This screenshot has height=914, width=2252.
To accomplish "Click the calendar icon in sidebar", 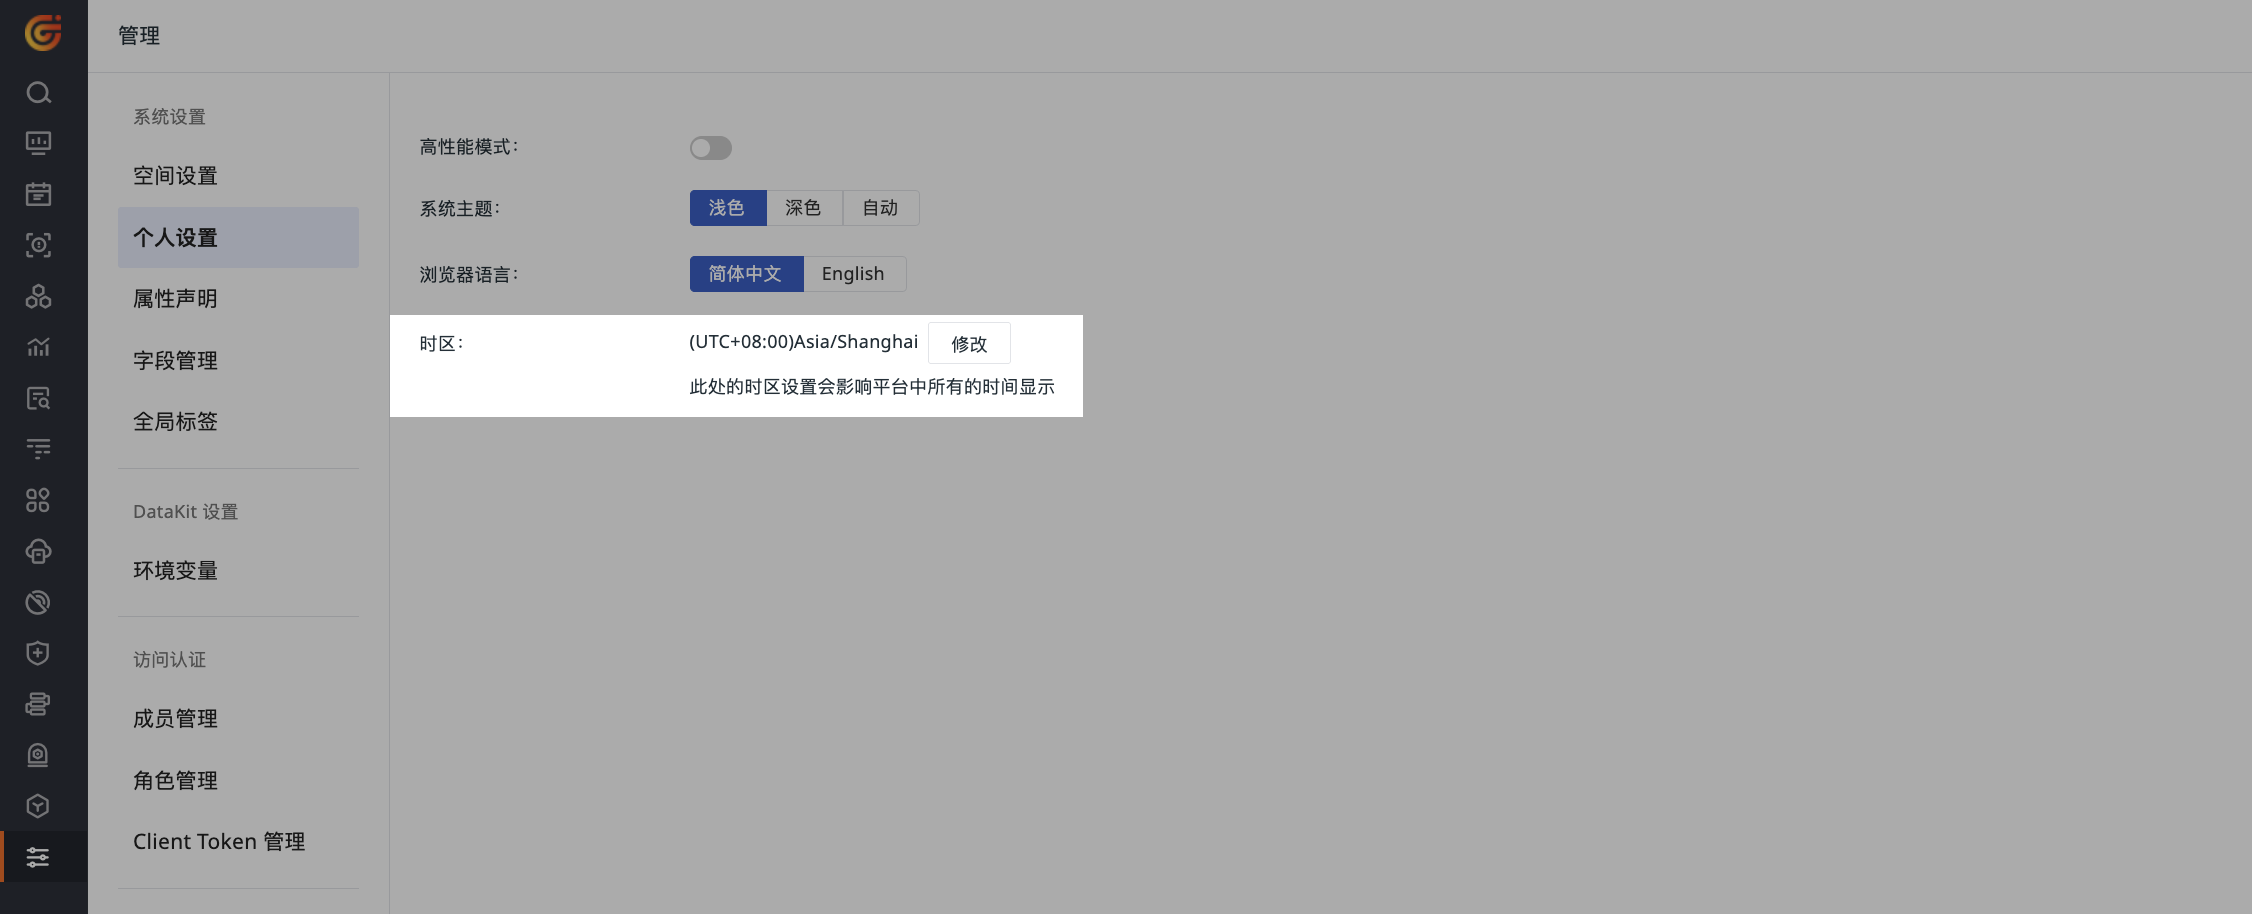I will (x=38, y=194).
